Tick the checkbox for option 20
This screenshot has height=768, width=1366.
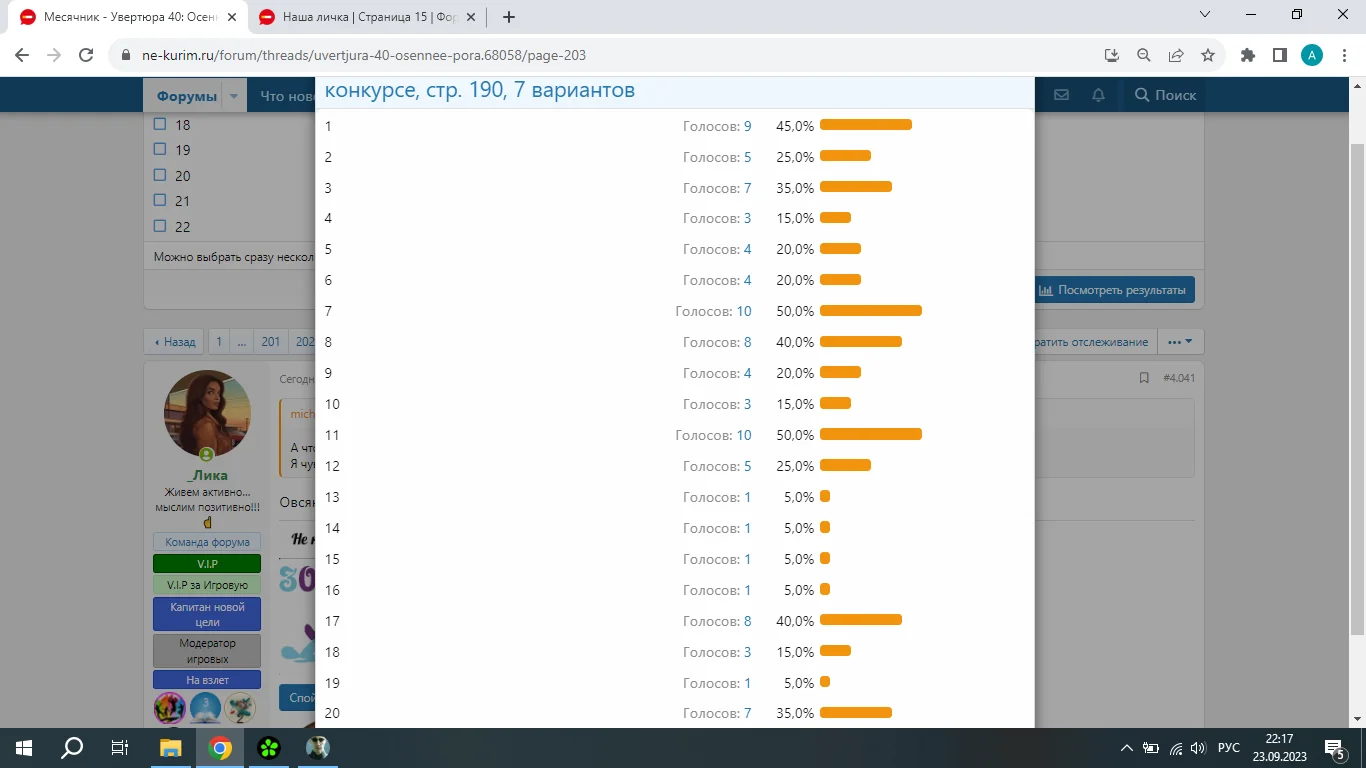[160, 176]
